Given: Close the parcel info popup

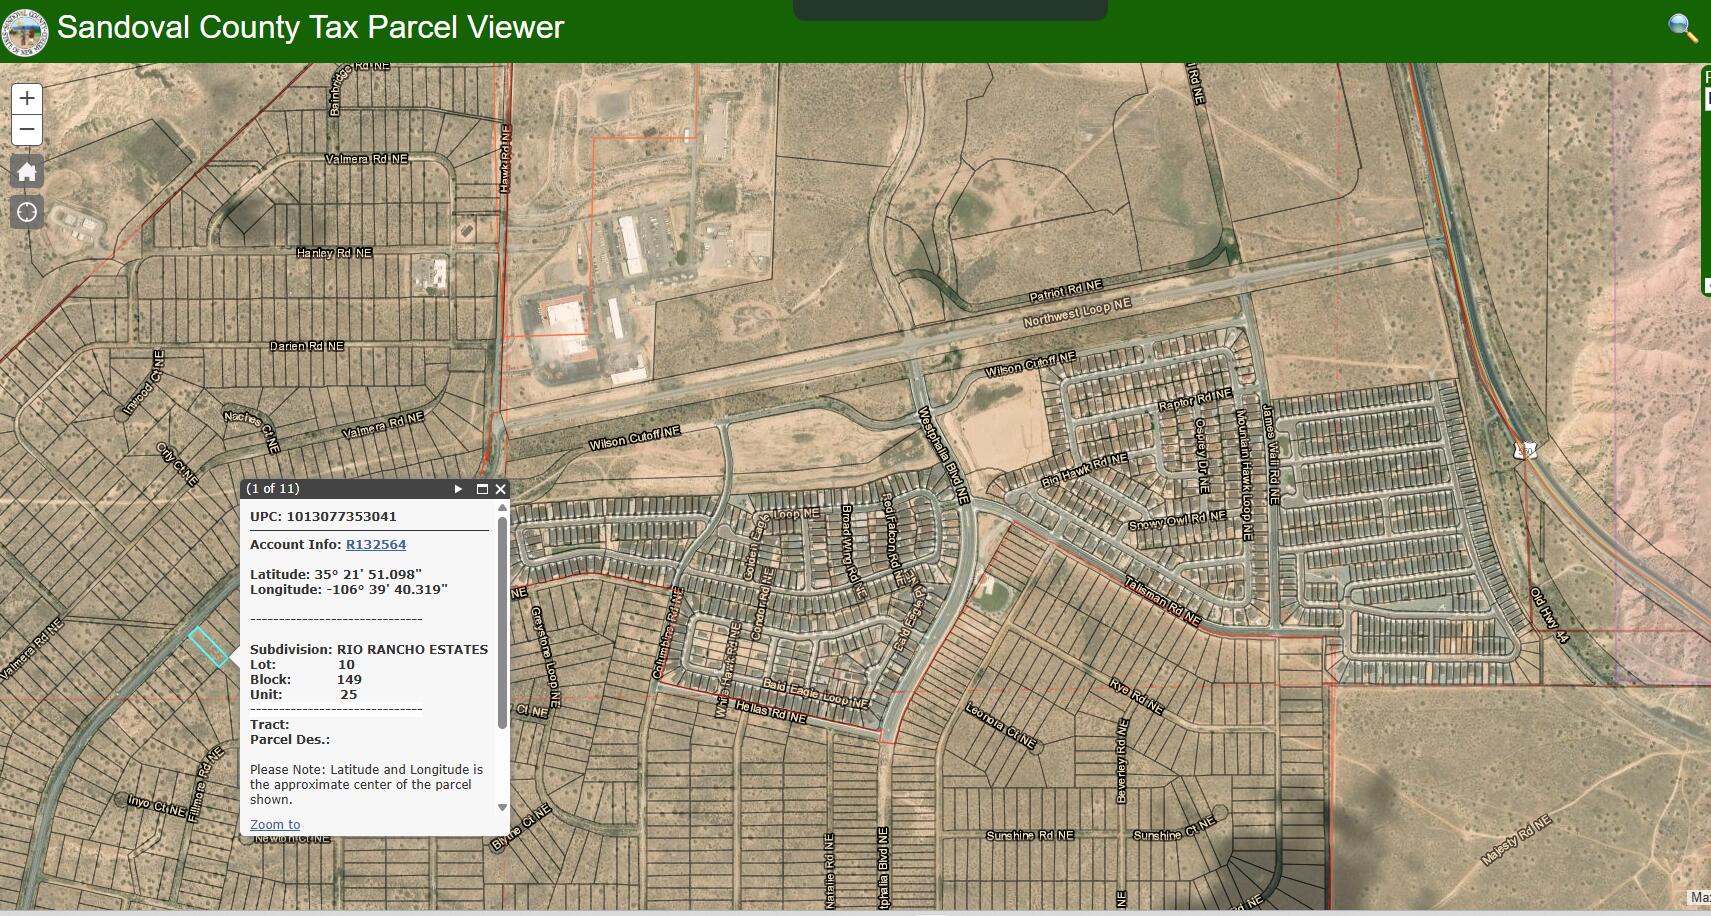Looking at the screenshot, I should 500,489.
